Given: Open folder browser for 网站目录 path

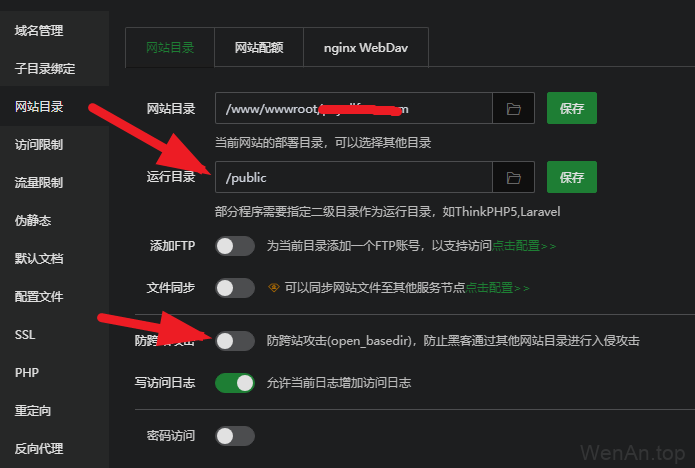Looking at the screenshot, I should click(x=513, y=109).
